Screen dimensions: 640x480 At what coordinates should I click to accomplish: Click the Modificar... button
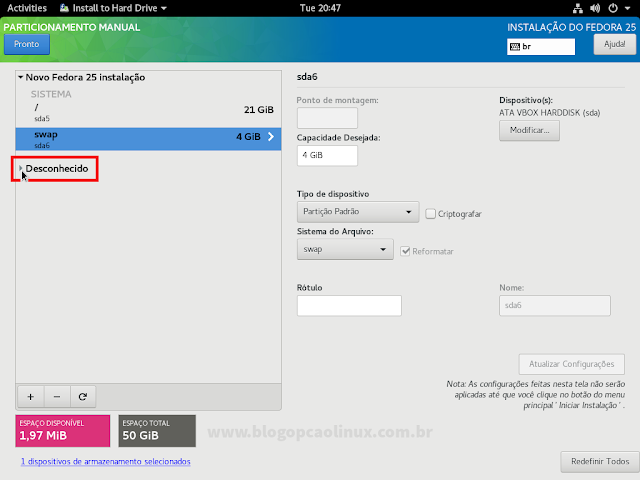(529, 131)
